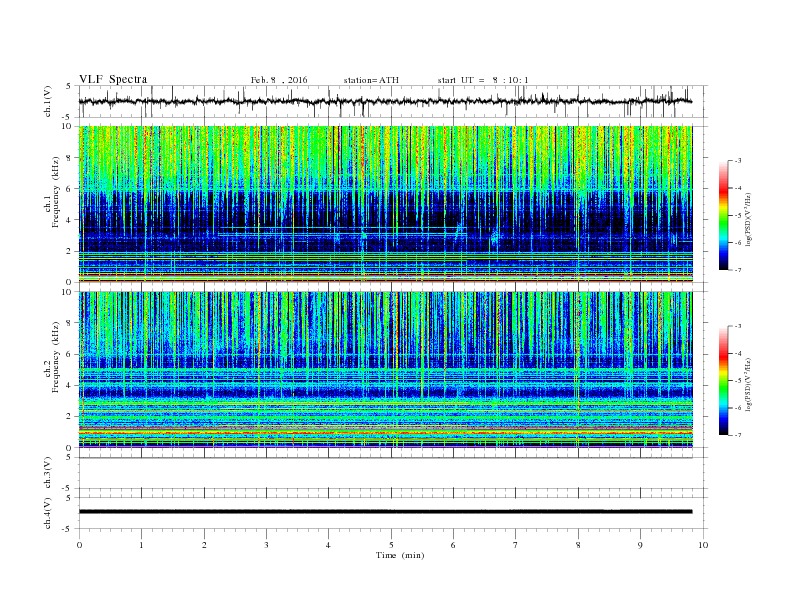This screenshot has width=792, height=612.
Task: Click time axis tick label '3'
Action: pyautogui.click(x=266, y=545)
